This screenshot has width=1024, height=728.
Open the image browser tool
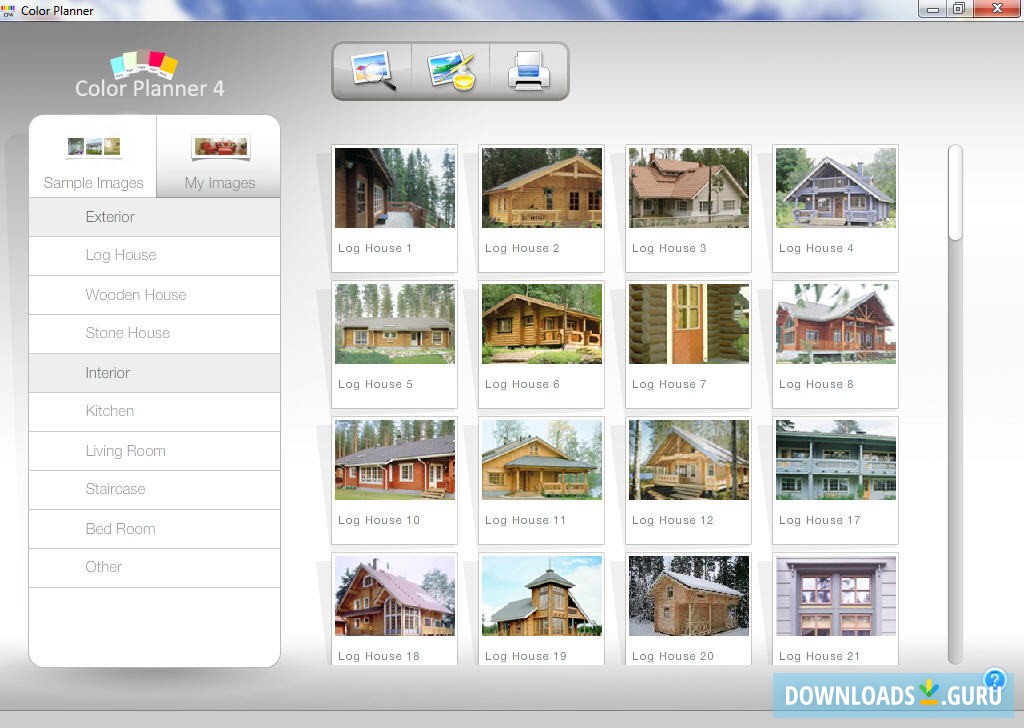pyautogui.click(x=370, y=70)
